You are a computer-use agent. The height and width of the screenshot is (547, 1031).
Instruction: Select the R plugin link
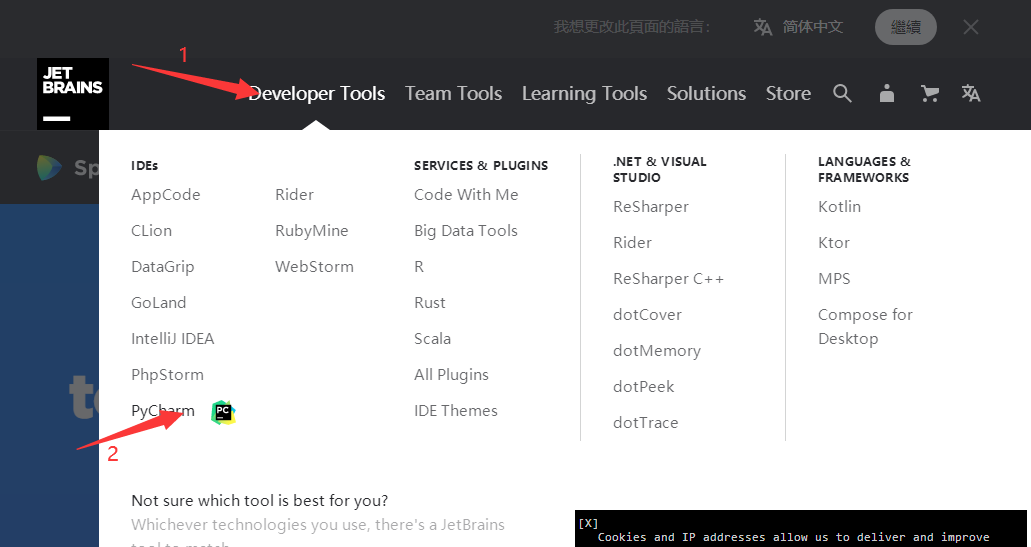tap(419, 266)
